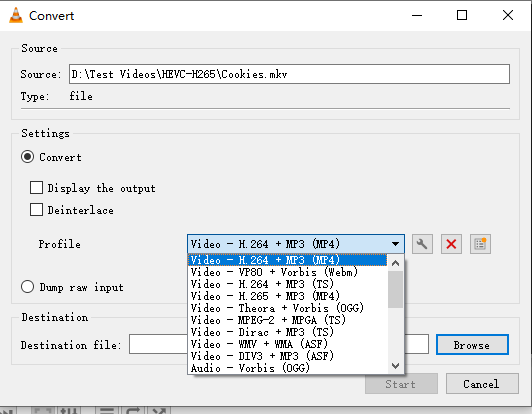Enable Display the output checkbox
The height and width of the screenshot is (414, 532).
coord(36,187)
